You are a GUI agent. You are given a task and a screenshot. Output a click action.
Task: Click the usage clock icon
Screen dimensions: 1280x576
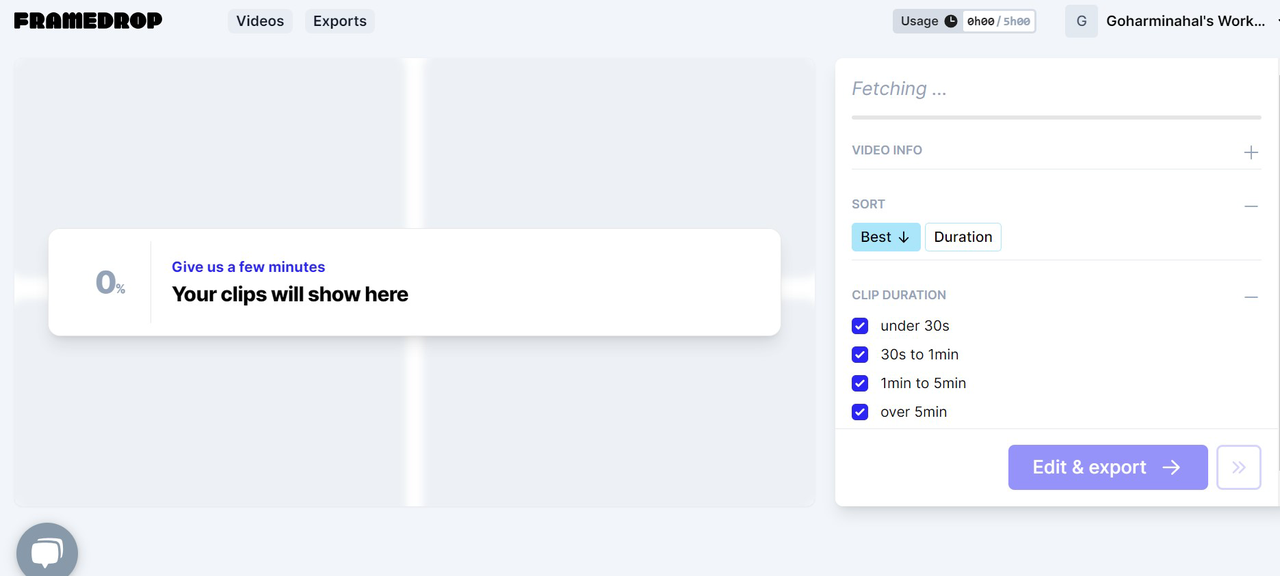point(951,21)
